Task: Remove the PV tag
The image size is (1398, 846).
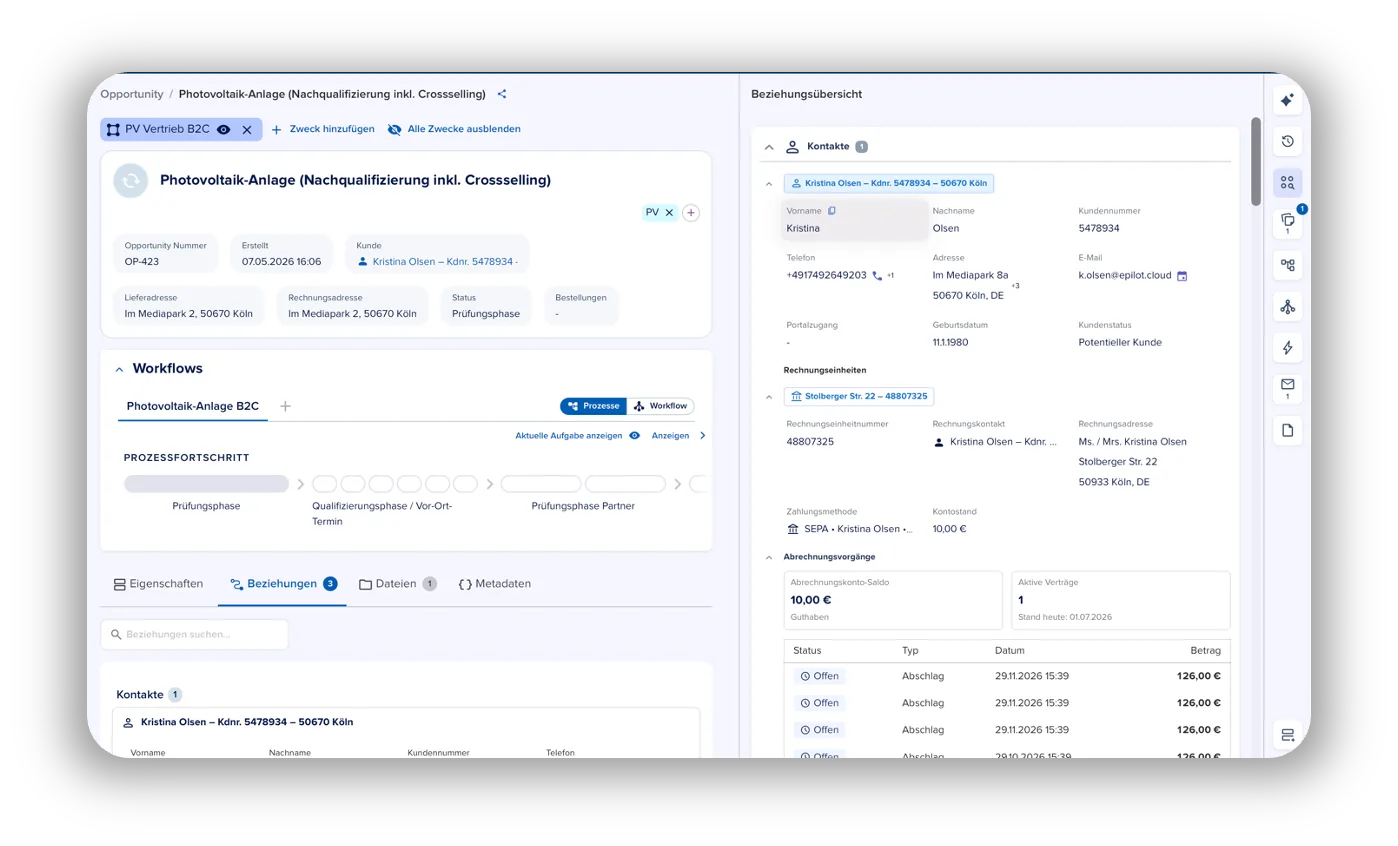Action: click(669, 212)
